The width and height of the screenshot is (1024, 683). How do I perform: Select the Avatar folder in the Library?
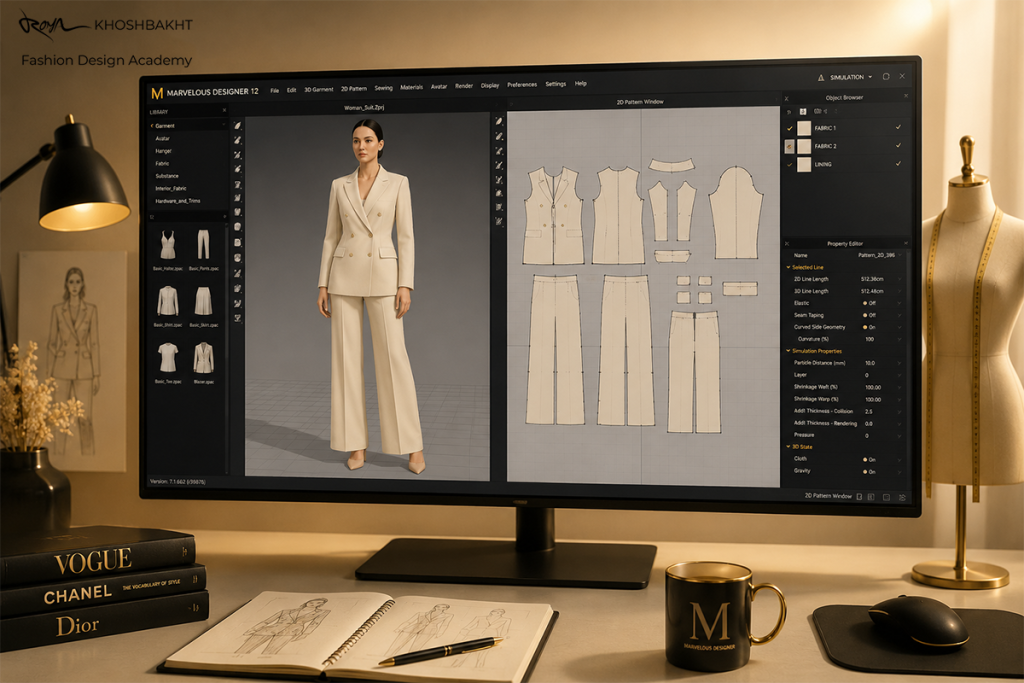click(x=163, y=138)
